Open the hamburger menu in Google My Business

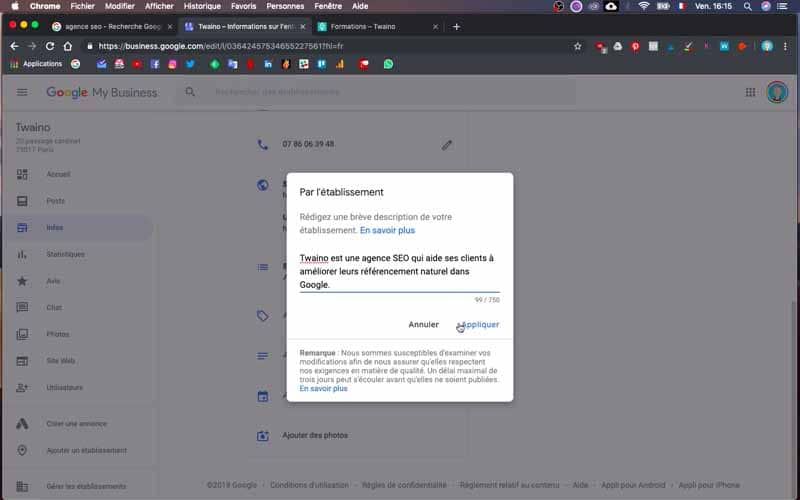22,92
